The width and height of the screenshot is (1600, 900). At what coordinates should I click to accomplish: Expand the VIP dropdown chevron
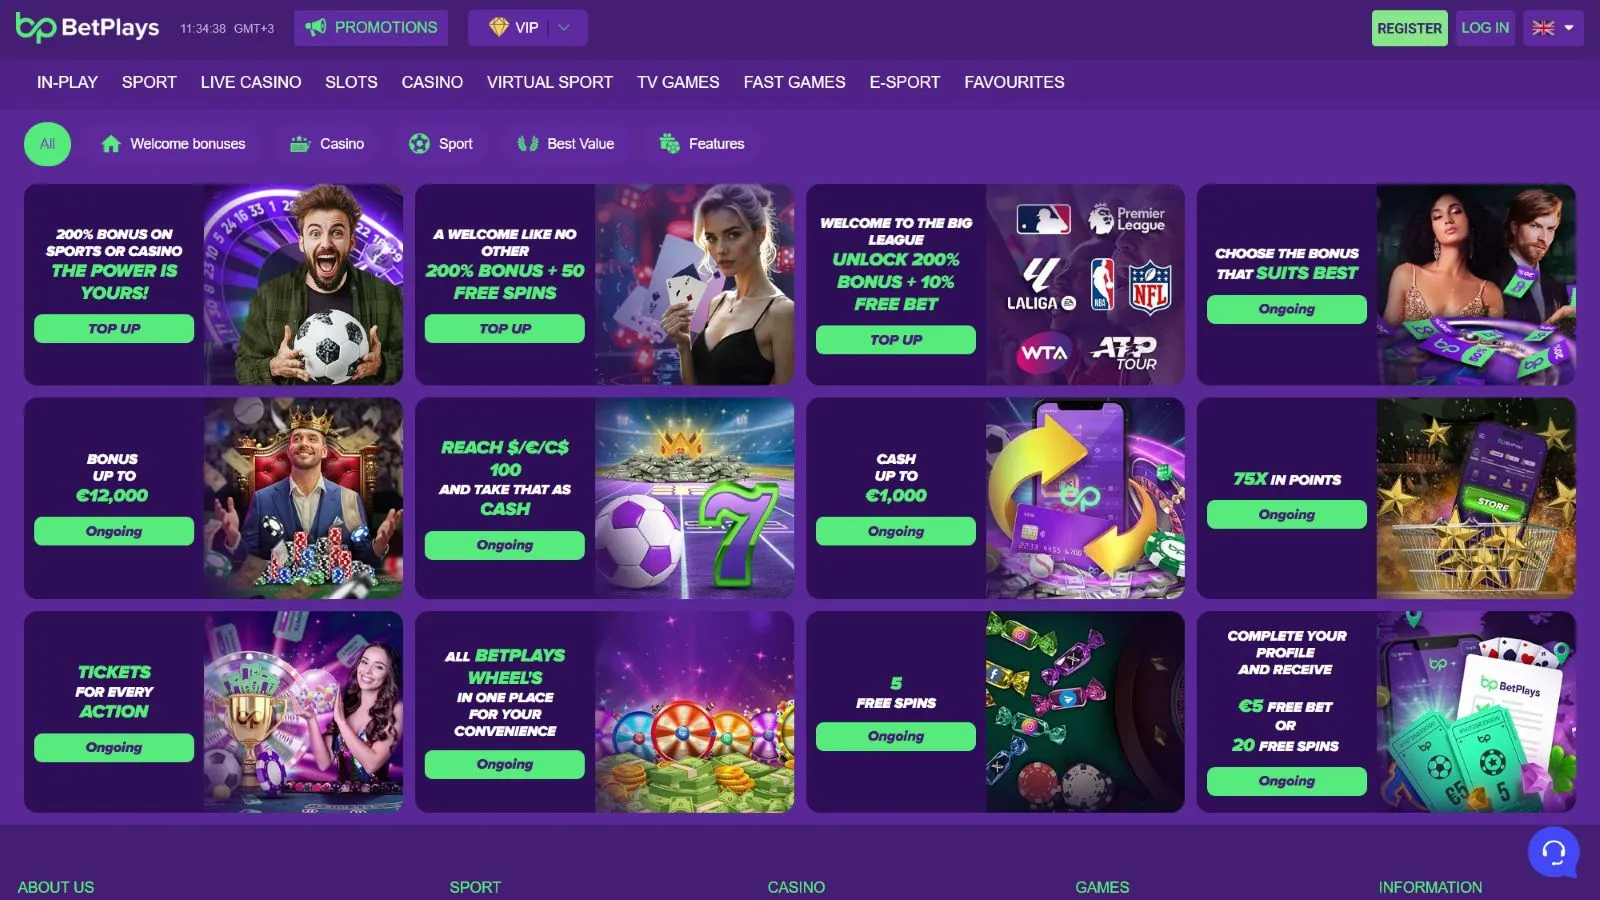pyautogui.click(x=564, y=28)
